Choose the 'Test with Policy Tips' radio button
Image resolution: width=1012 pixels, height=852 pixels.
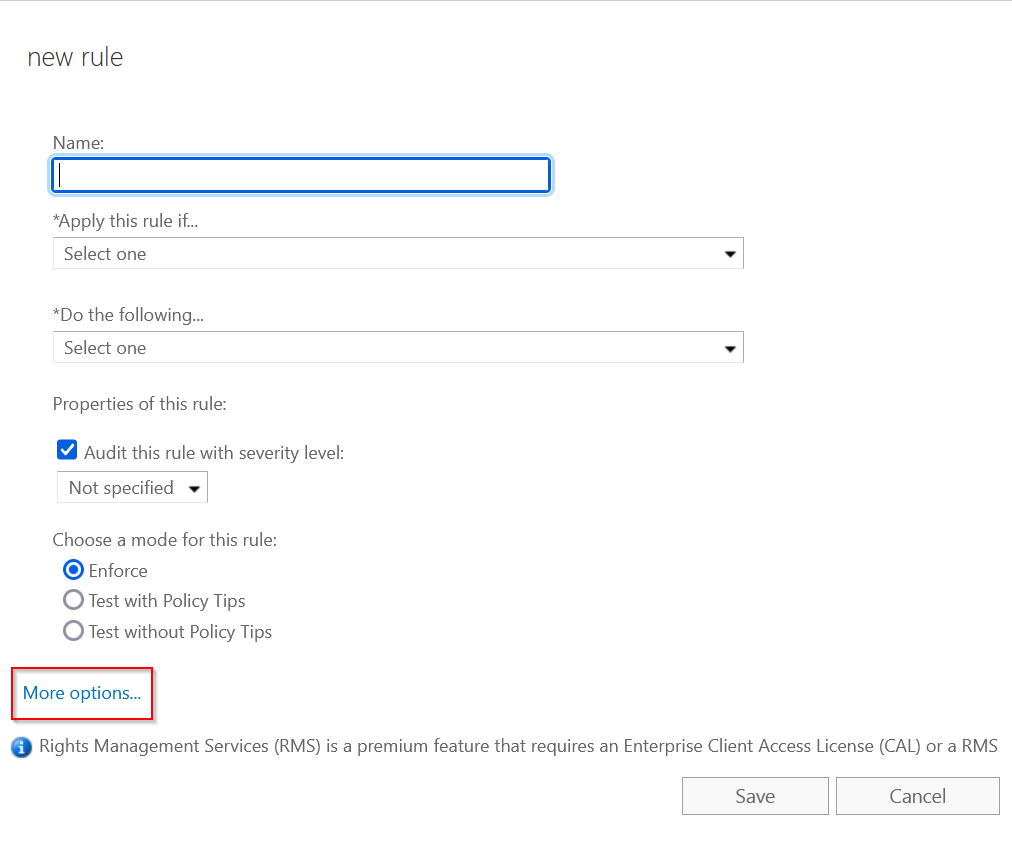pyautogui.click(x=73, y=600)
